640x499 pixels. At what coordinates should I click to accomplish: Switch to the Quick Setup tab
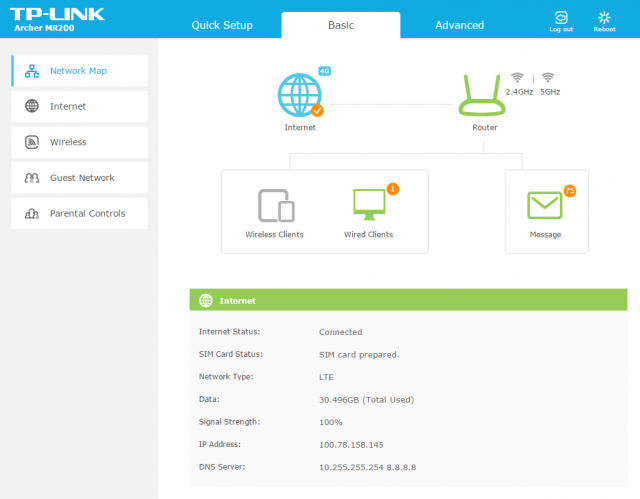tap(222, 25)
